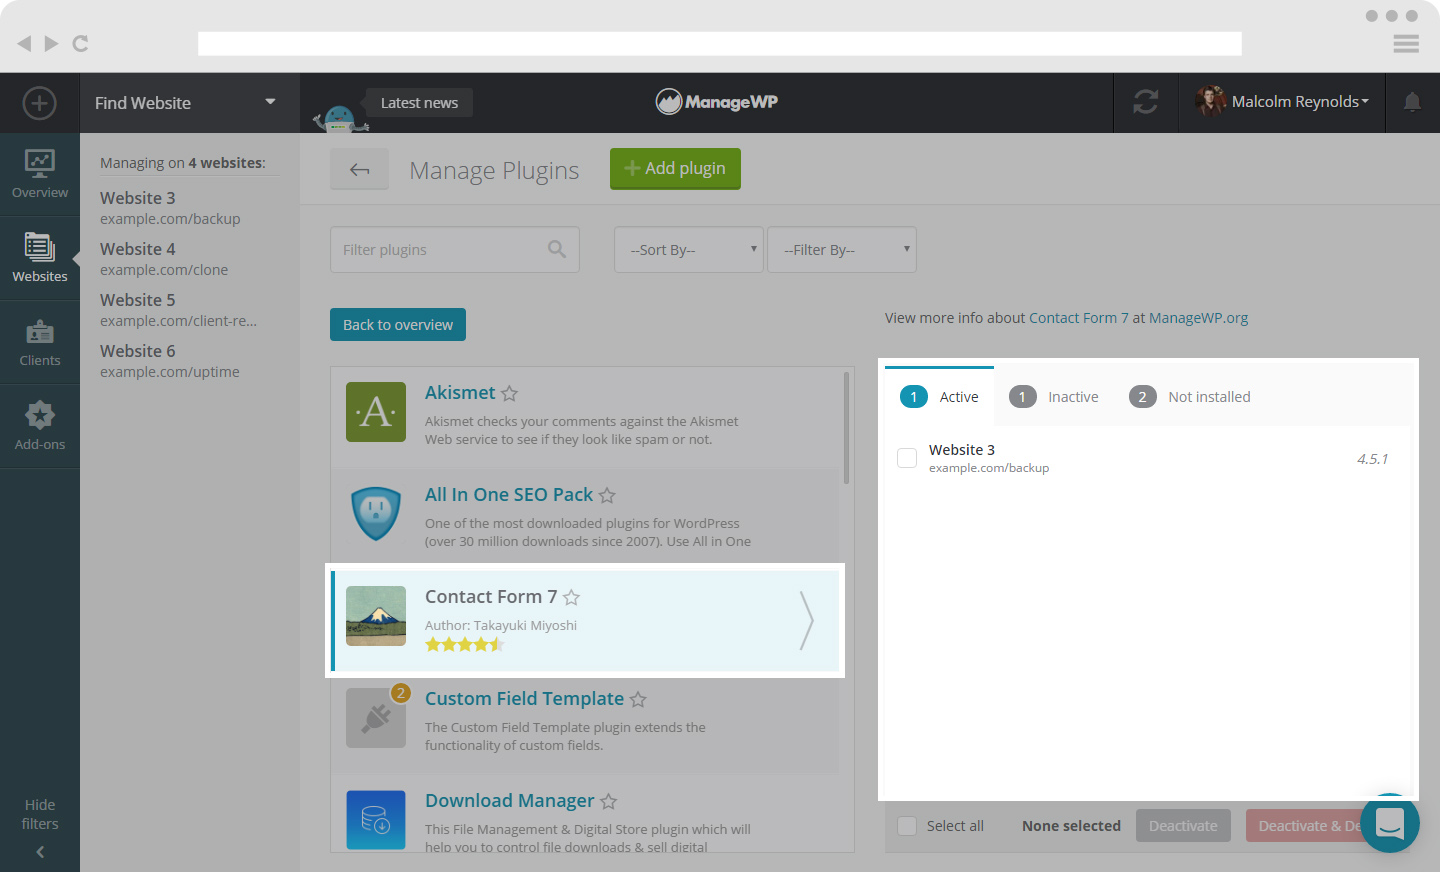Open the browser hamburger menu

[1406, 43]
